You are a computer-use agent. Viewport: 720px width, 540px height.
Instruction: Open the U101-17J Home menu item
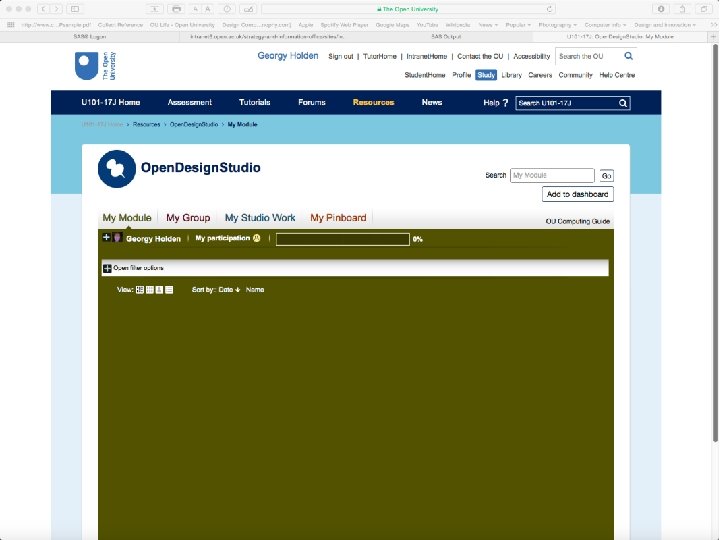[111, 102]
